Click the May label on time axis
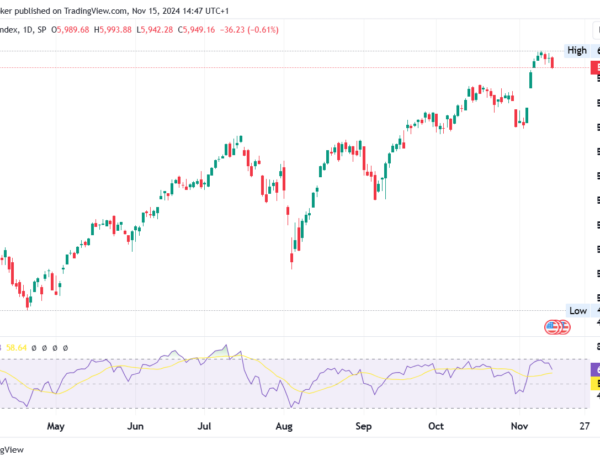 pos(55,425)
